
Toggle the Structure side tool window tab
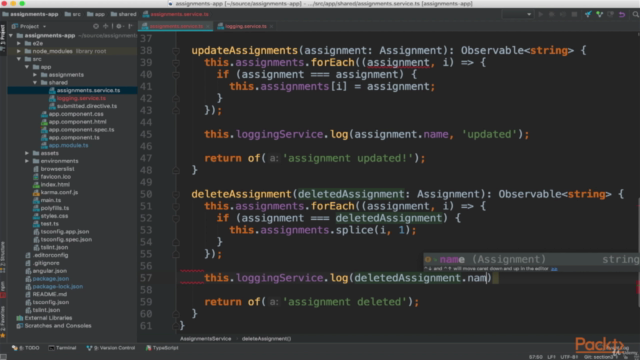(3, 257)
